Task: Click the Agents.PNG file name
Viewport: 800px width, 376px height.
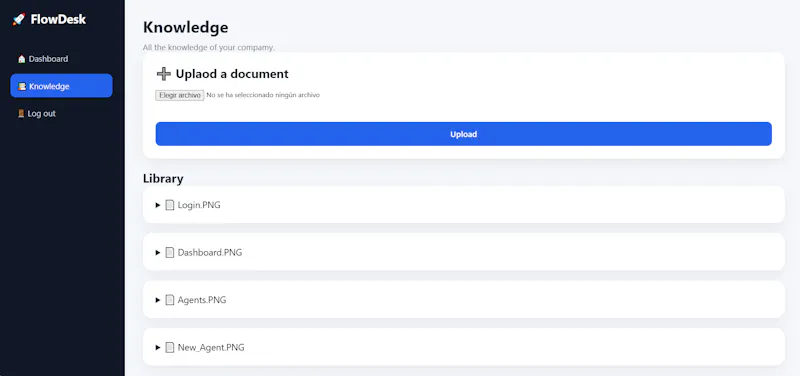Action: point(202,300)
